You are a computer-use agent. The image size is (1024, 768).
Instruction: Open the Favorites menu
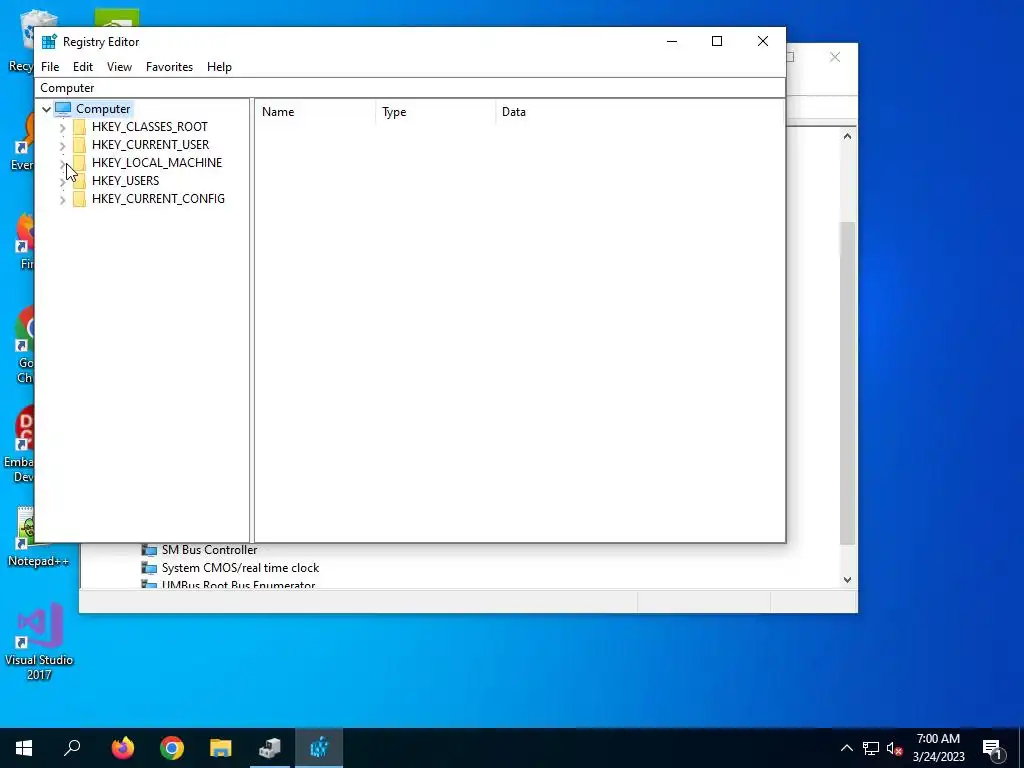[x=169, y=67]
